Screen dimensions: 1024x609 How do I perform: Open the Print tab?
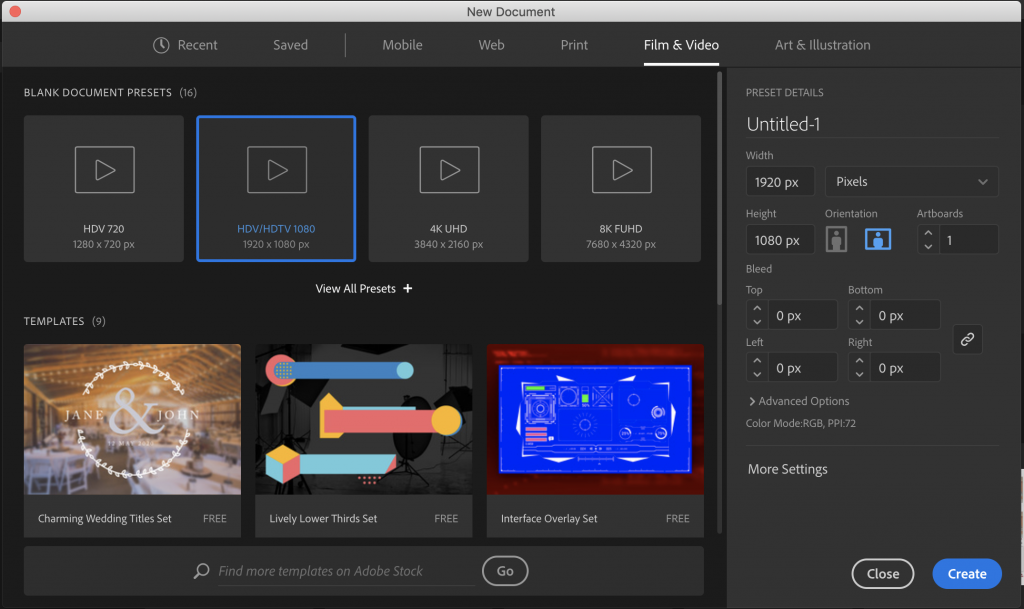(x=574, y=45)
